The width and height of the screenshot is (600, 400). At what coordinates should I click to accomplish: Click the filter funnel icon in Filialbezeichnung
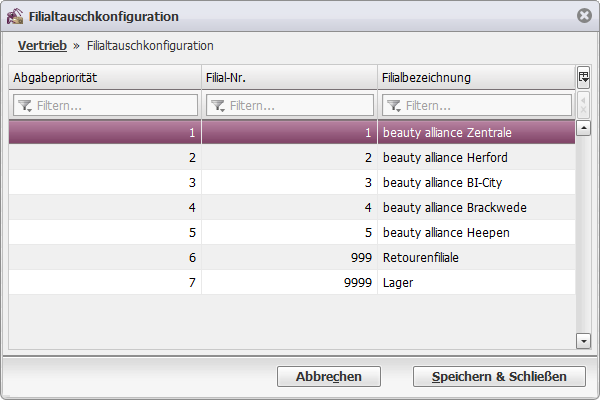point(394,105)
